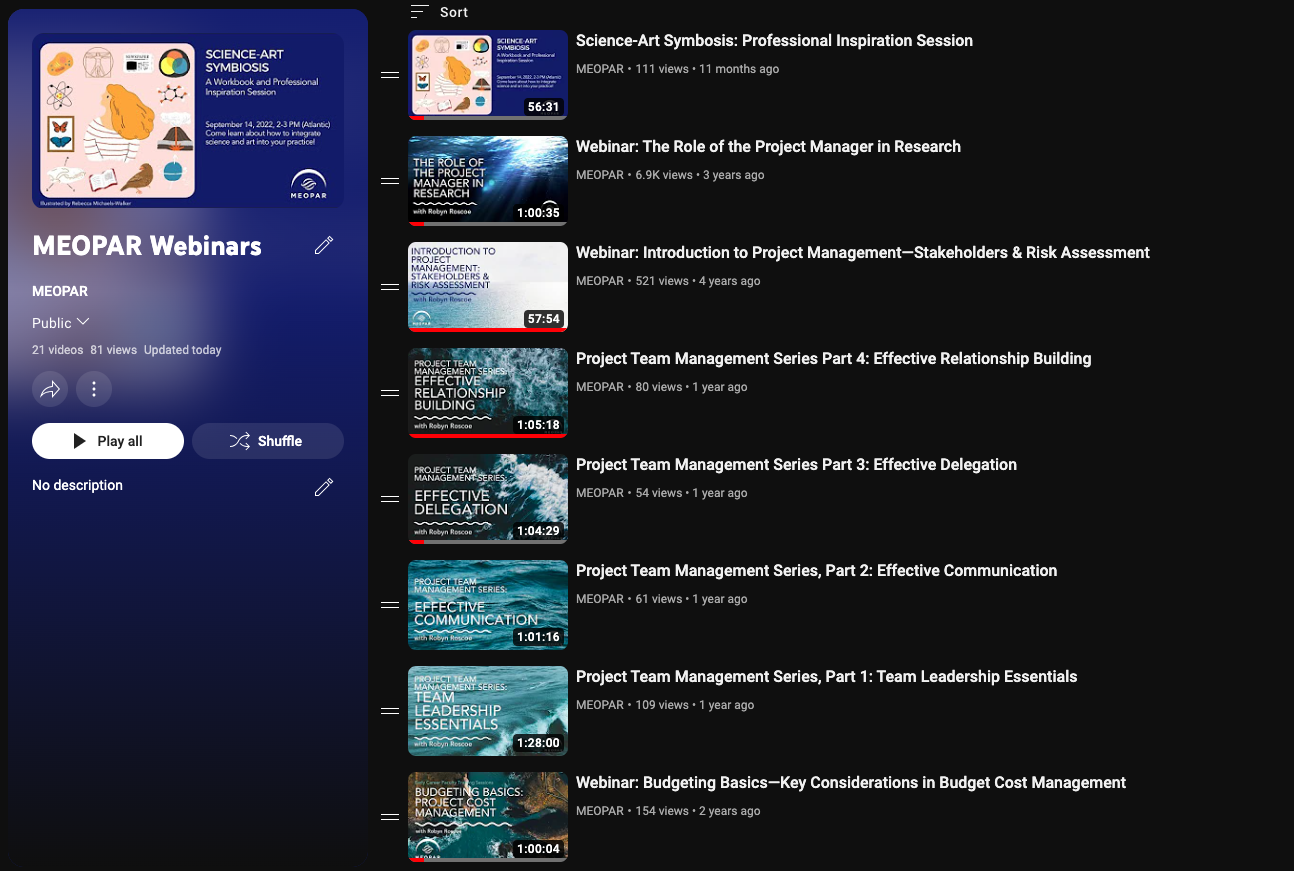The image size is (1294, 871).
Task: Open Webinar: The Role of the Project Manager title
Action: click(768, 147)
